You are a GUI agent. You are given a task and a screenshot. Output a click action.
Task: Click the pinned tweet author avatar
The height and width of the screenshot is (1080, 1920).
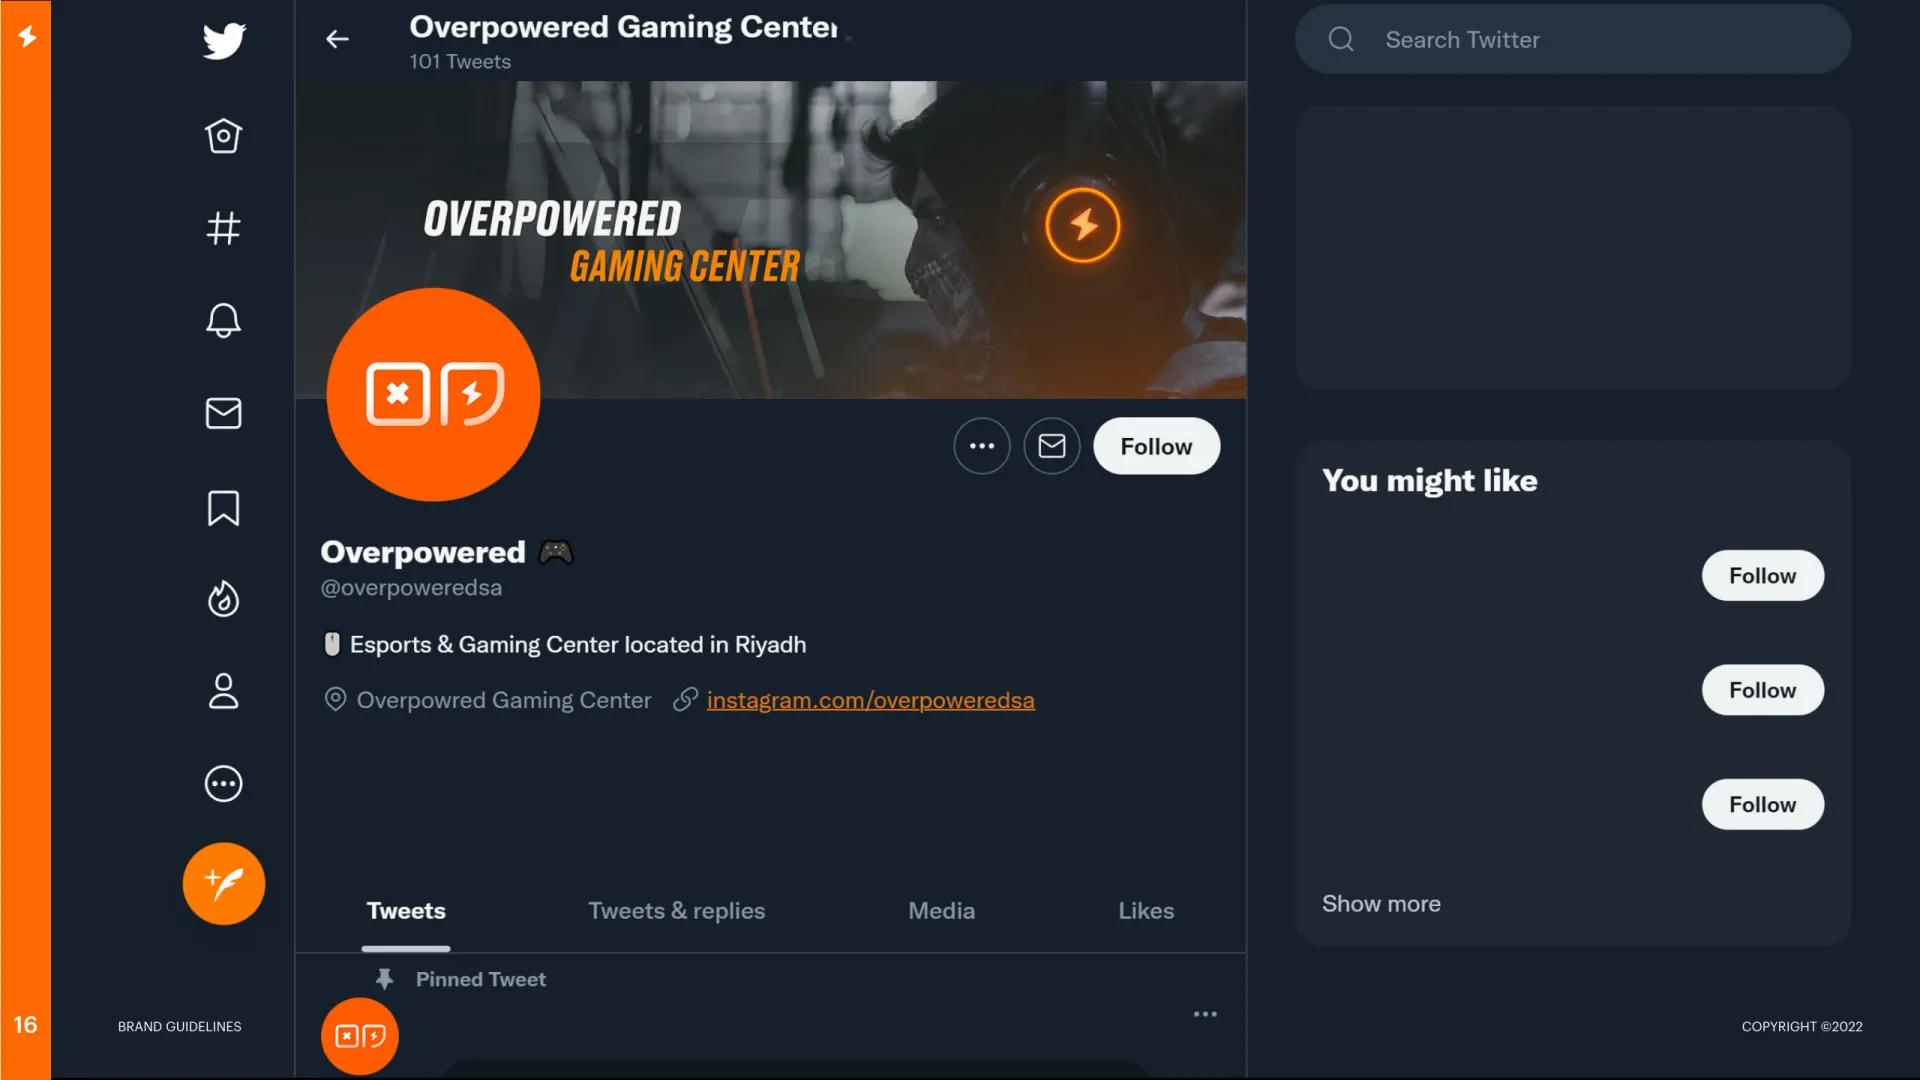pos(360,1036)
